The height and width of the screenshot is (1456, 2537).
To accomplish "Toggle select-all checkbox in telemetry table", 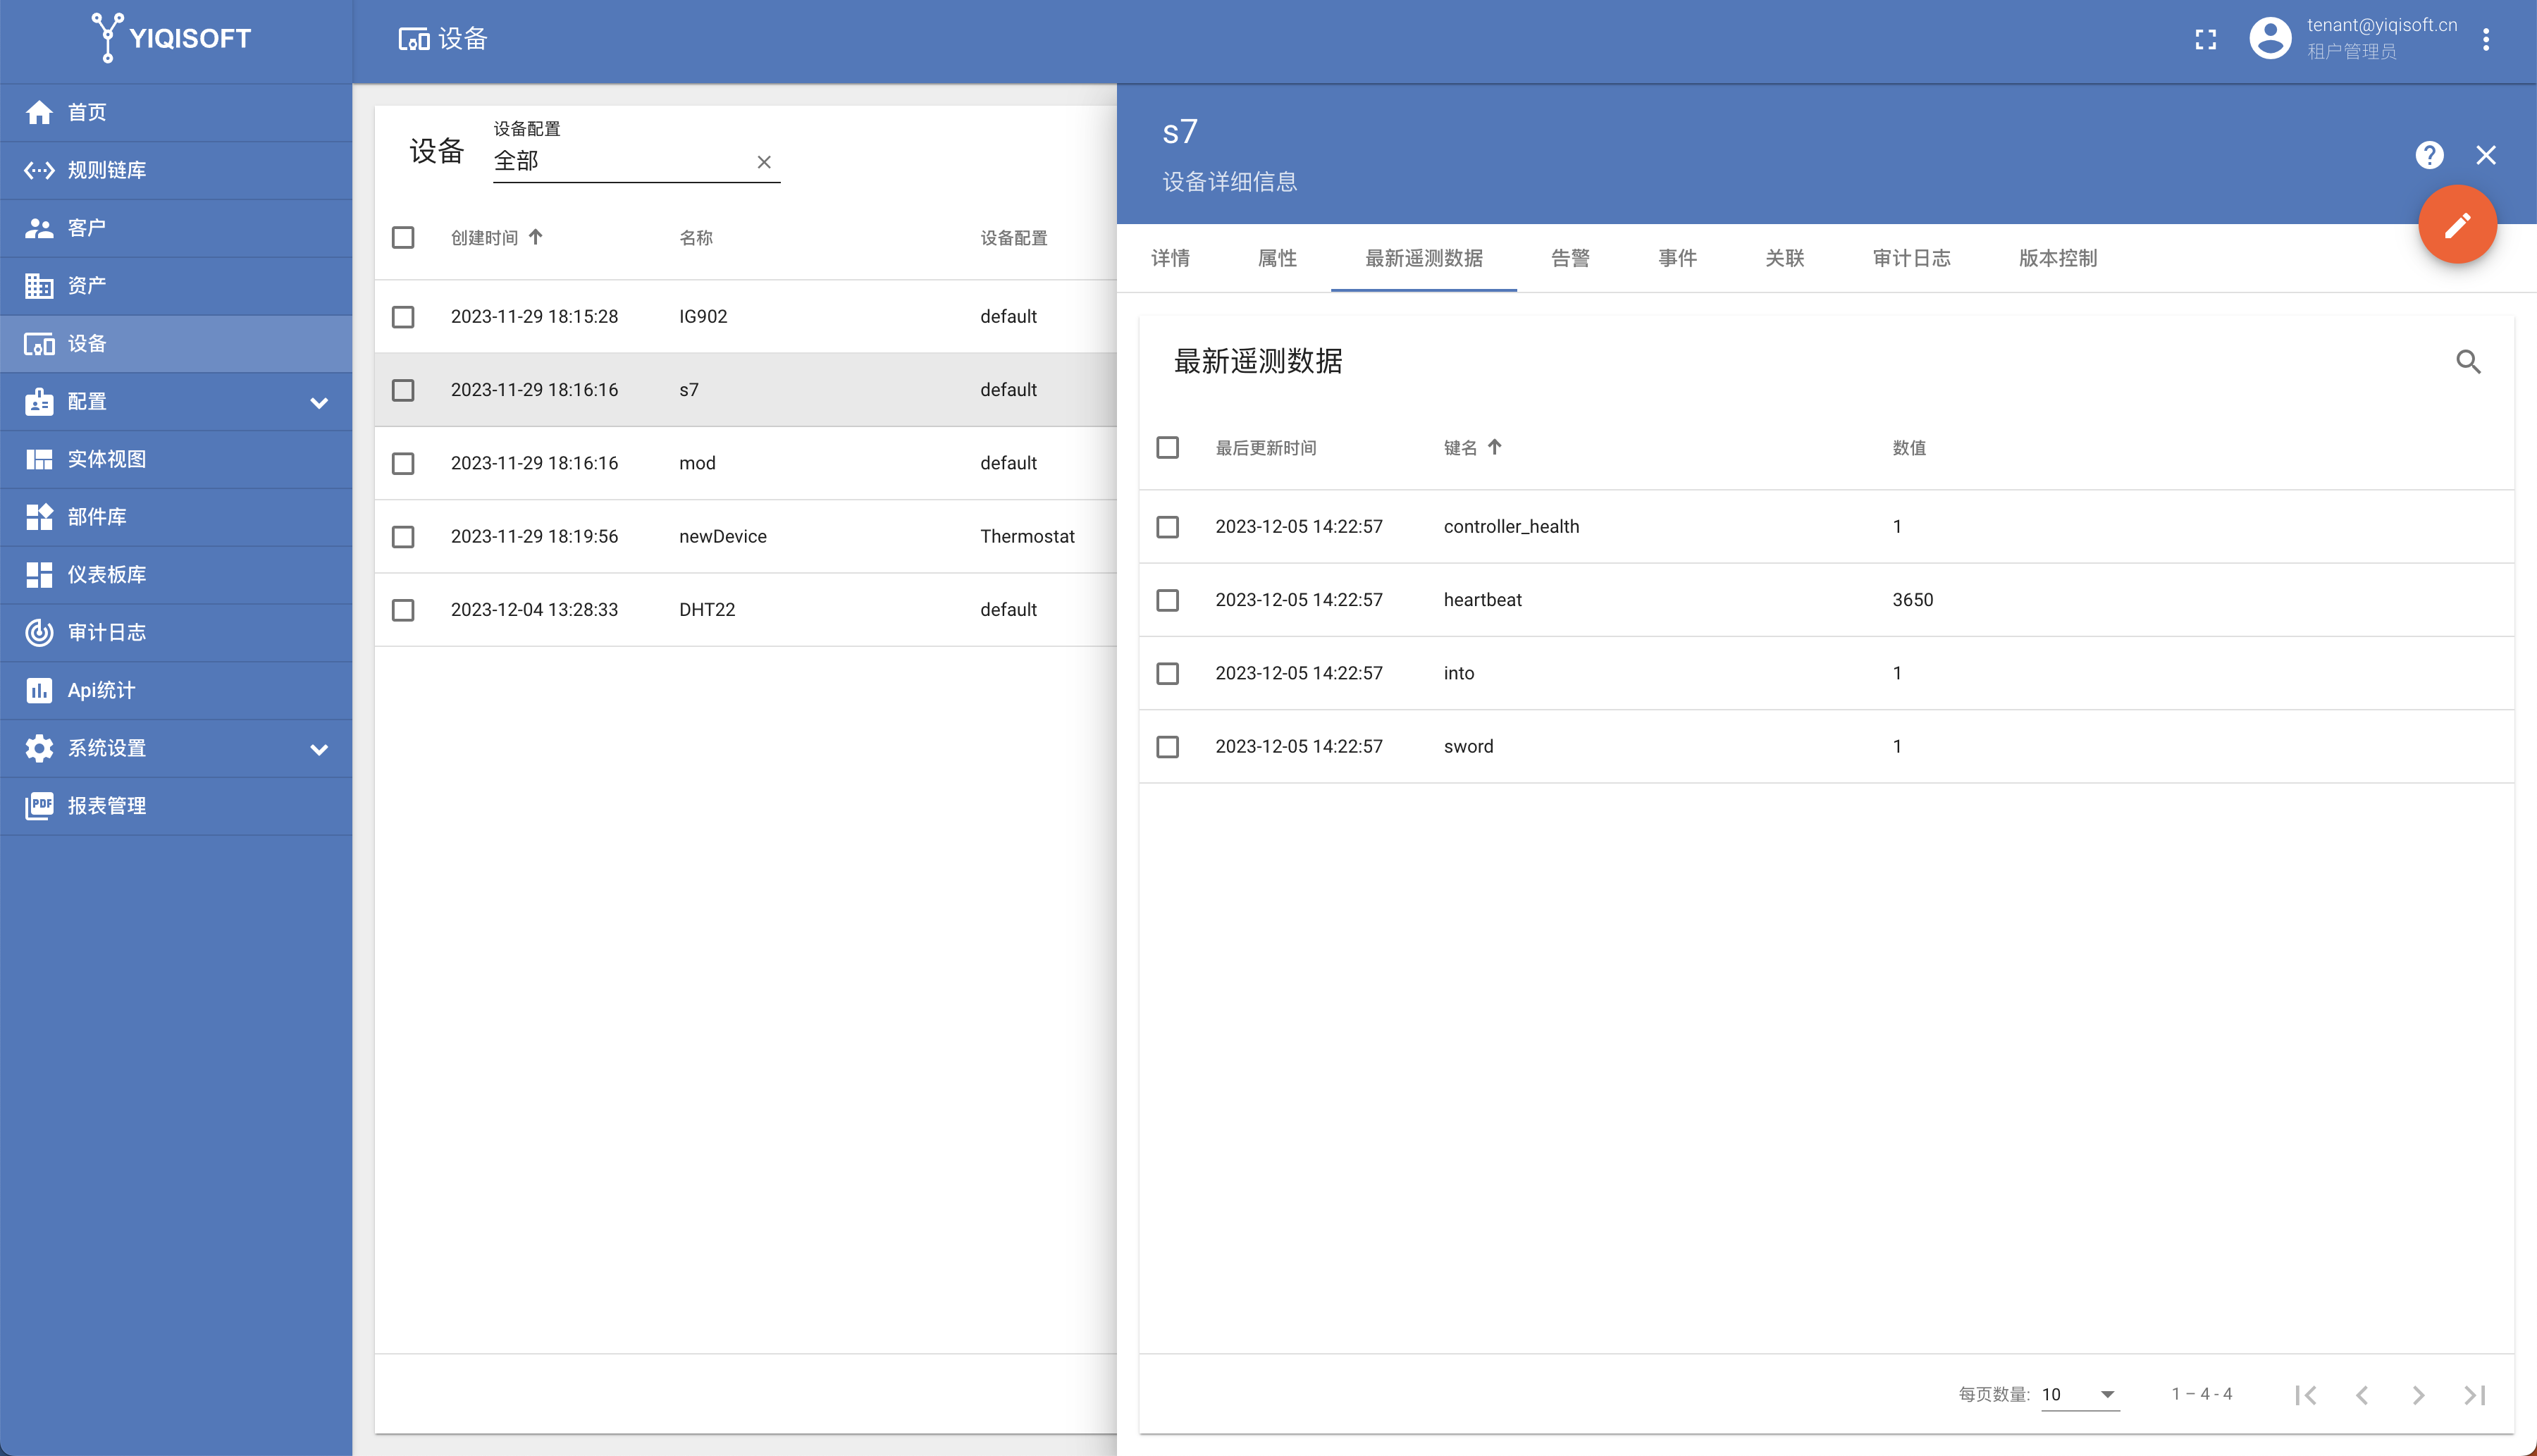I will tap(1167, 447).
